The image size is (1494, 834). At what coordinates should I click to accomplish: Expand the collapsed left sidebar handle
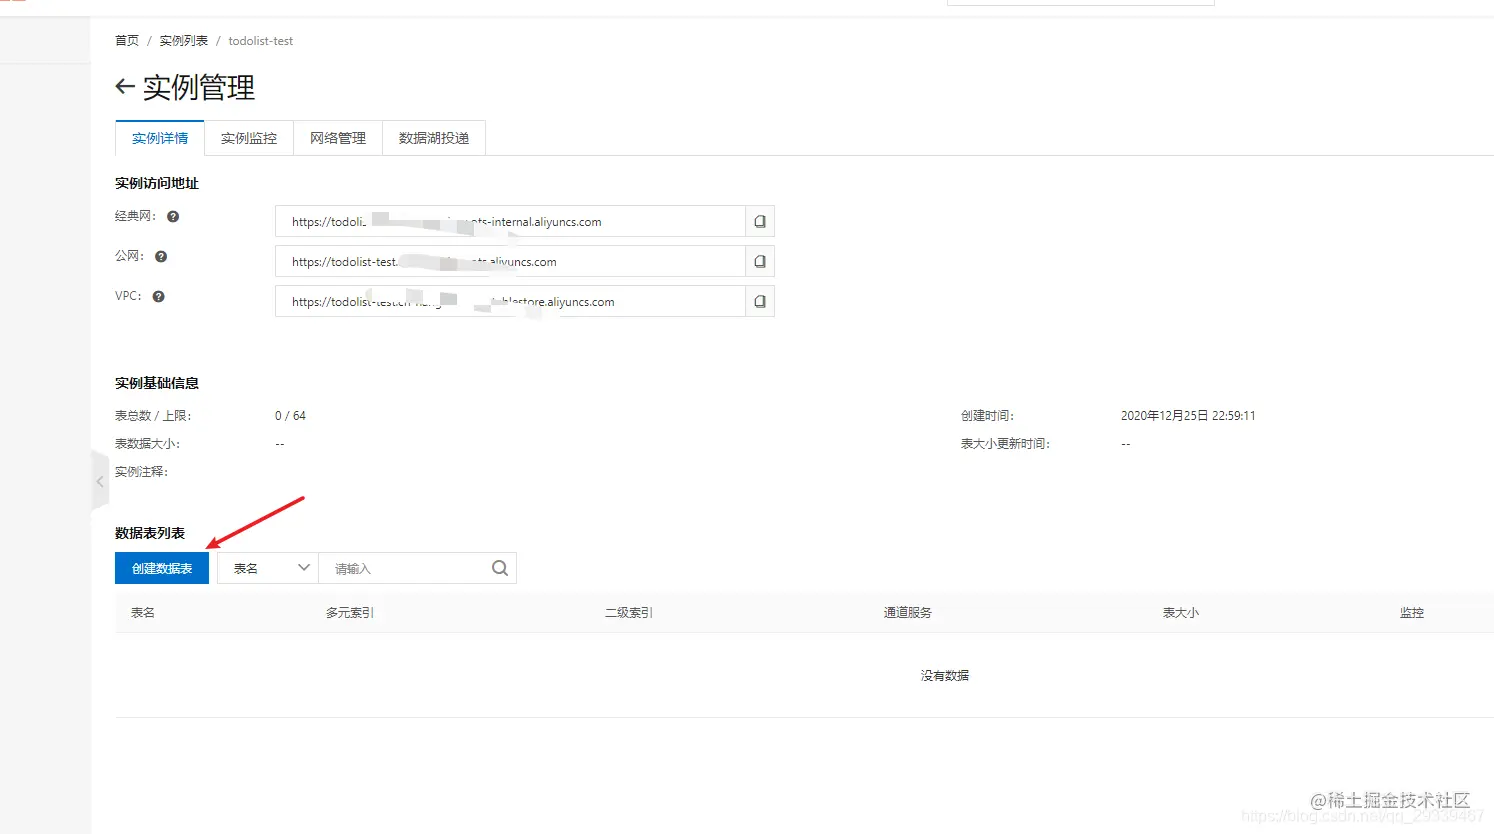coord(100,482)
